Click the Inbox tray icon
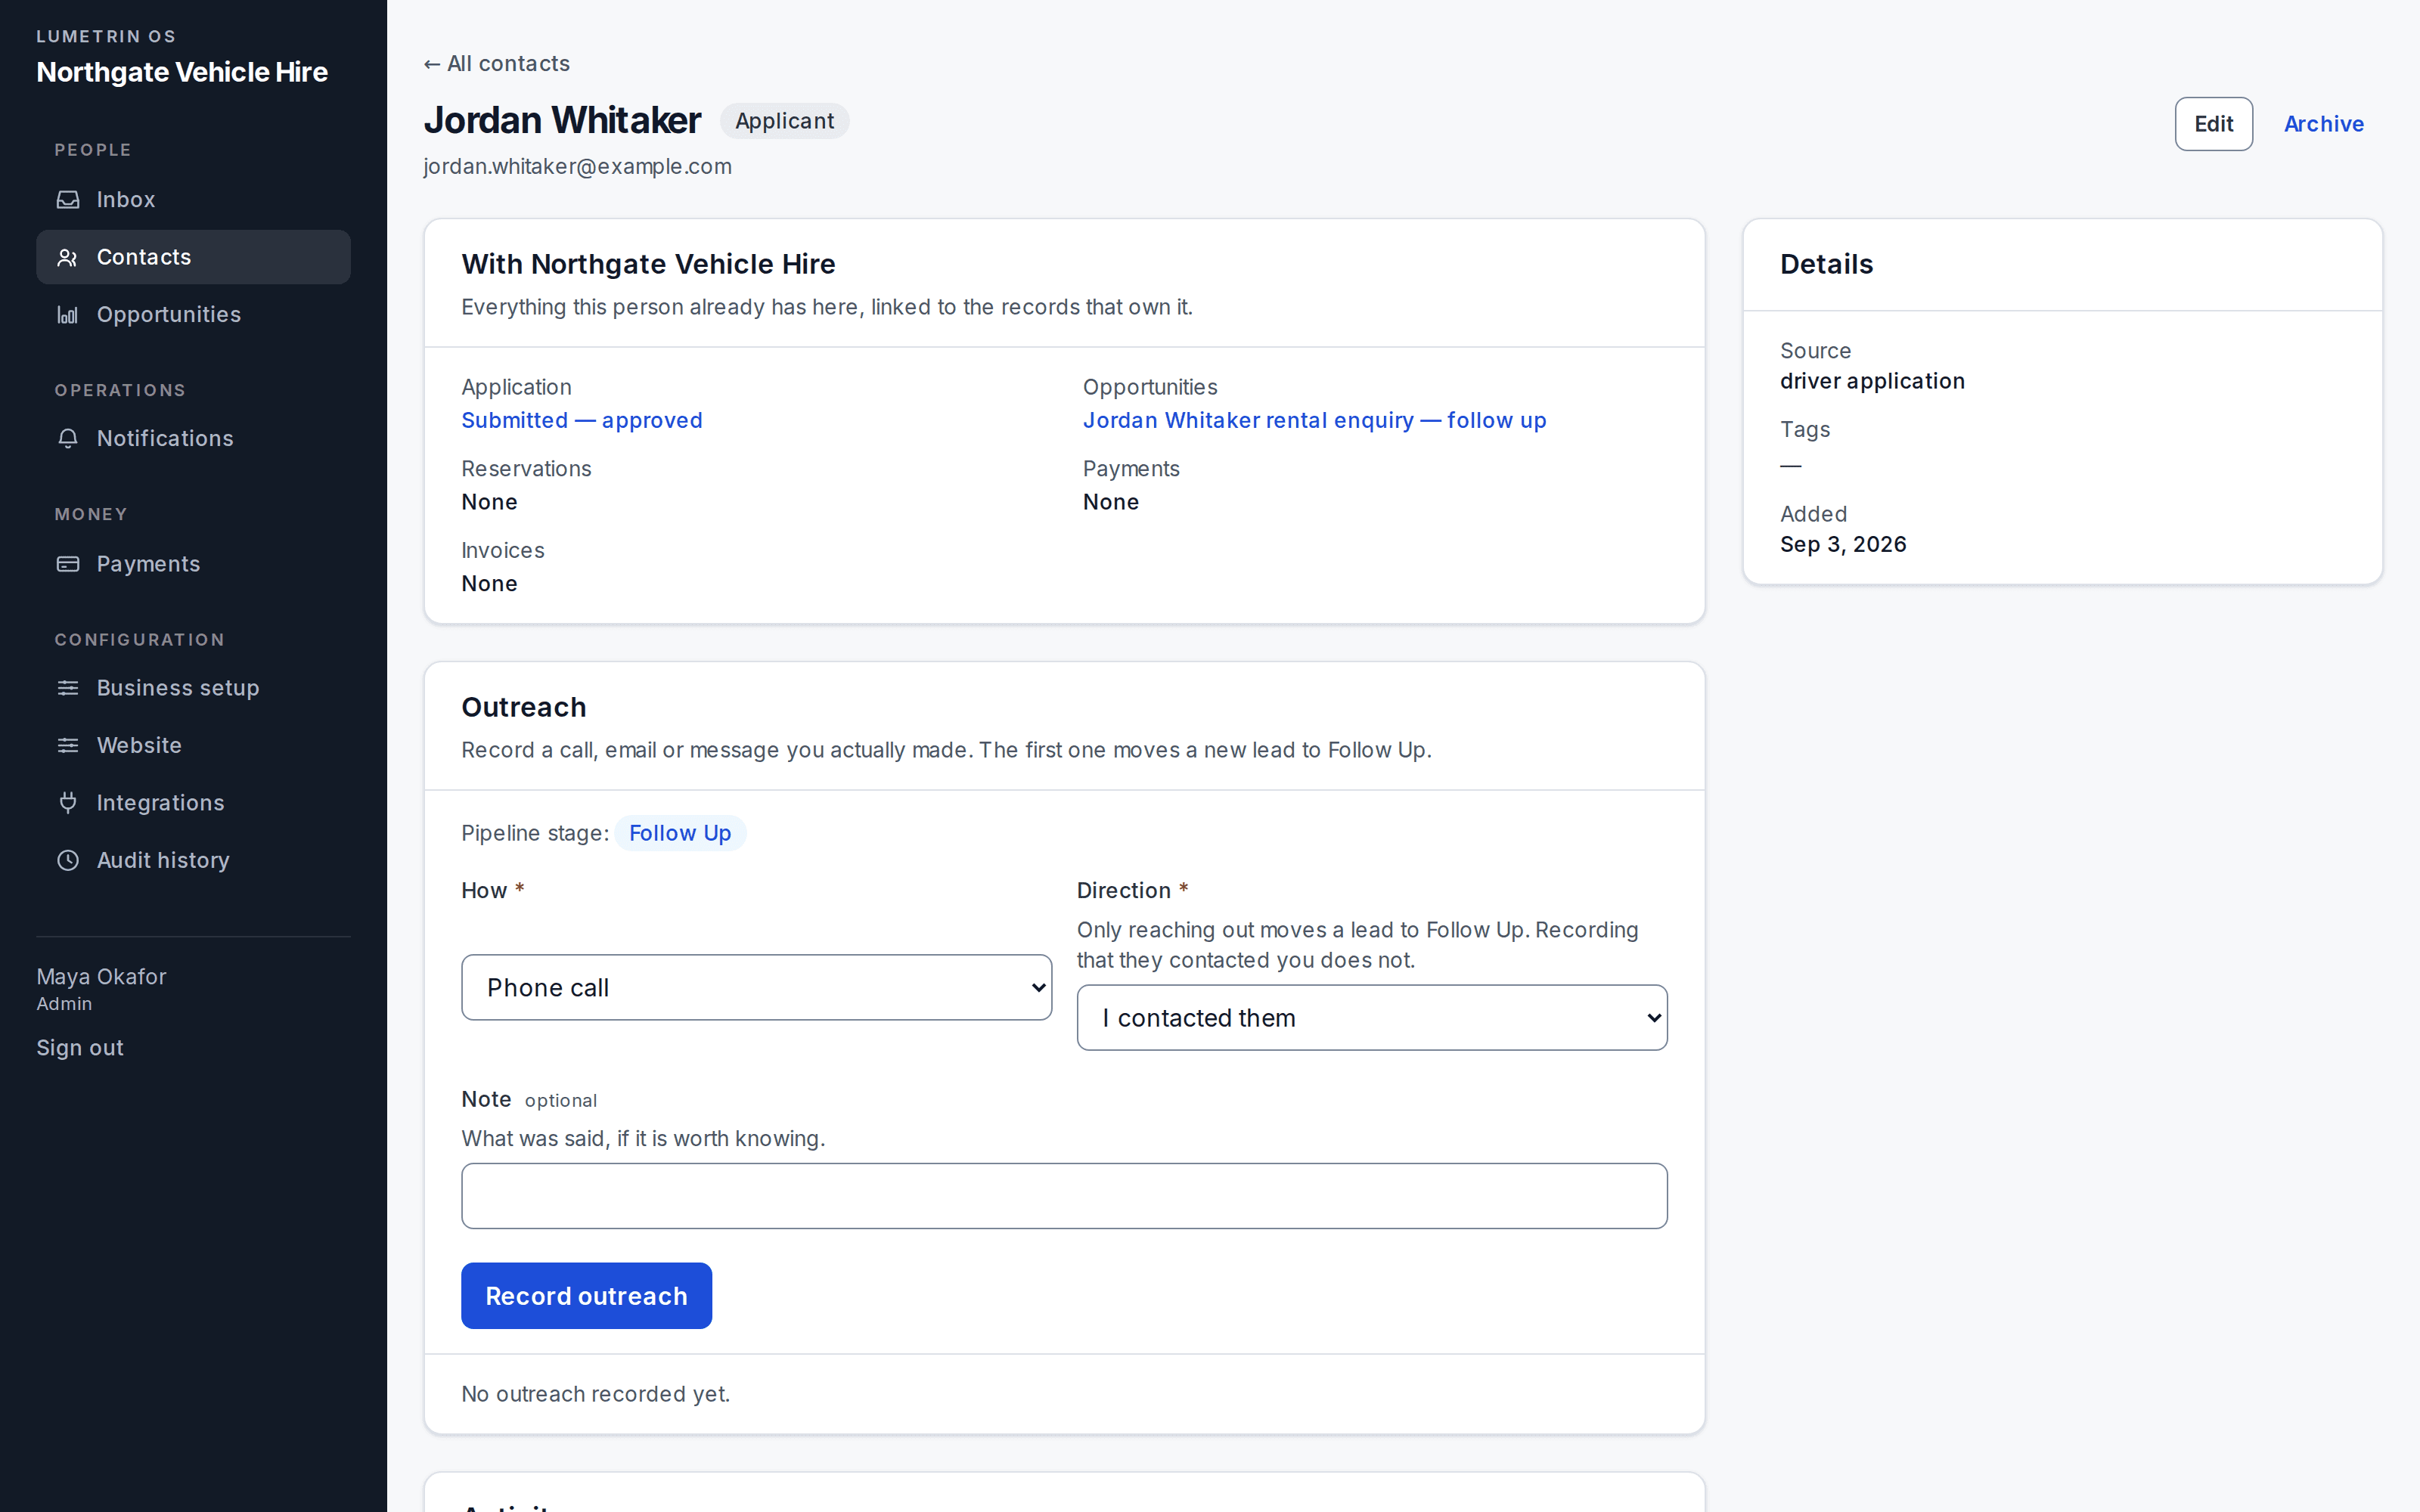2420x1512 pixels. coord(68,200)
